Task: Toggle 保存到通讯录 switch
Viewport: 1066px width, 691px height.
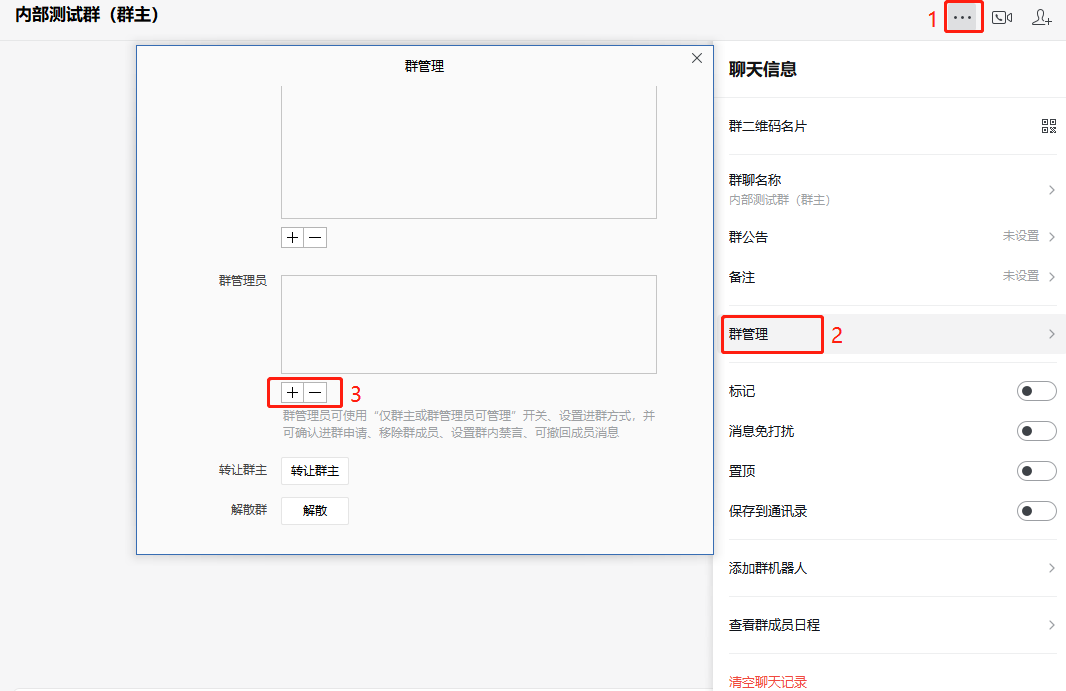Action: click(x=1036, y=511)
